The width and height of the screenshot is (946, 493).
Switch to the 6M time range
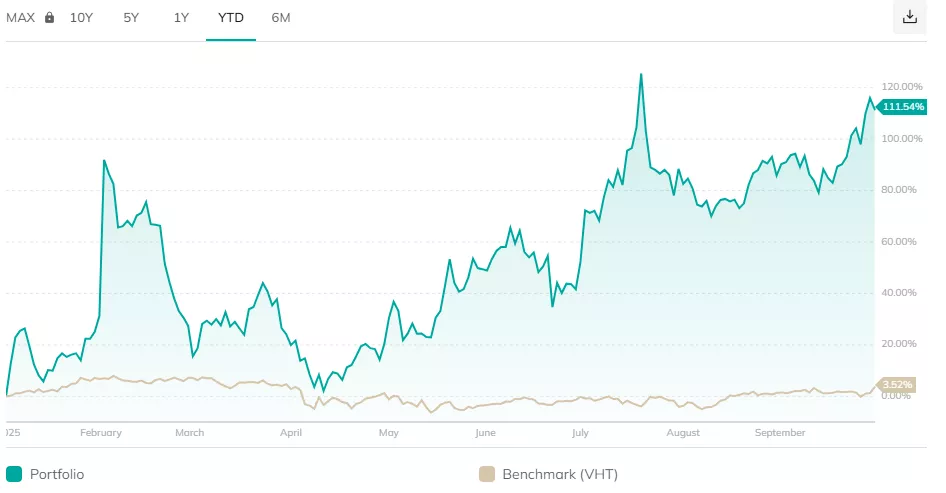pos(281,18)
